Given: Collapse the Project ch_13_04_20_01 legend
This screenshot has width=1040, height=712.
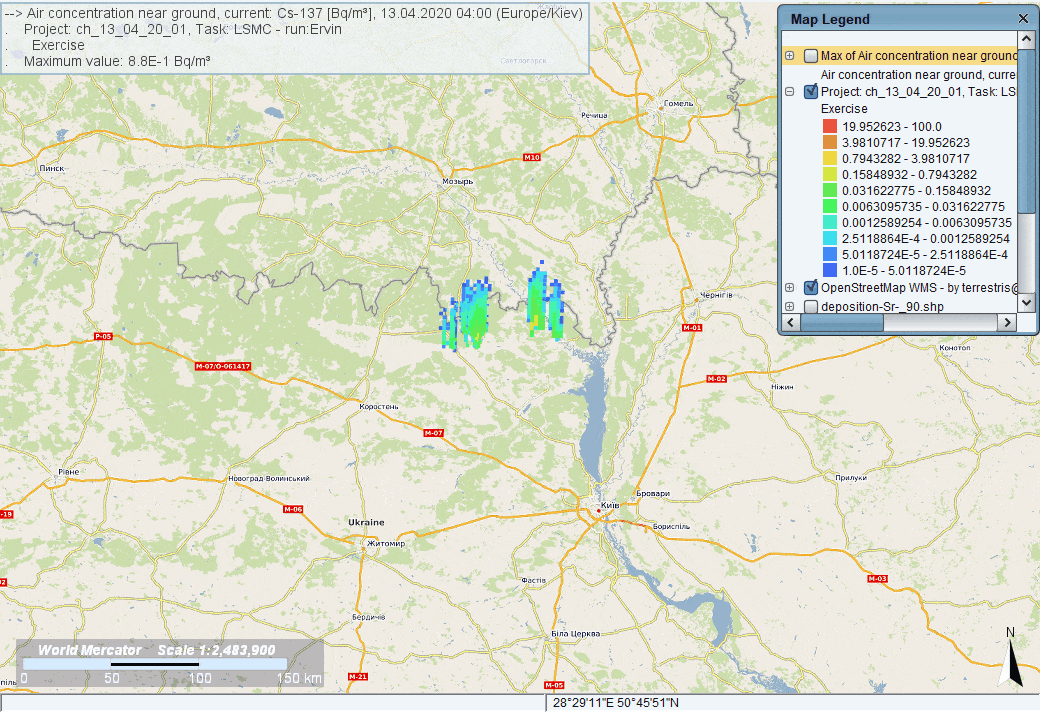Looking at the screenshot, I should pyautogui.click(x=790, y=91).
